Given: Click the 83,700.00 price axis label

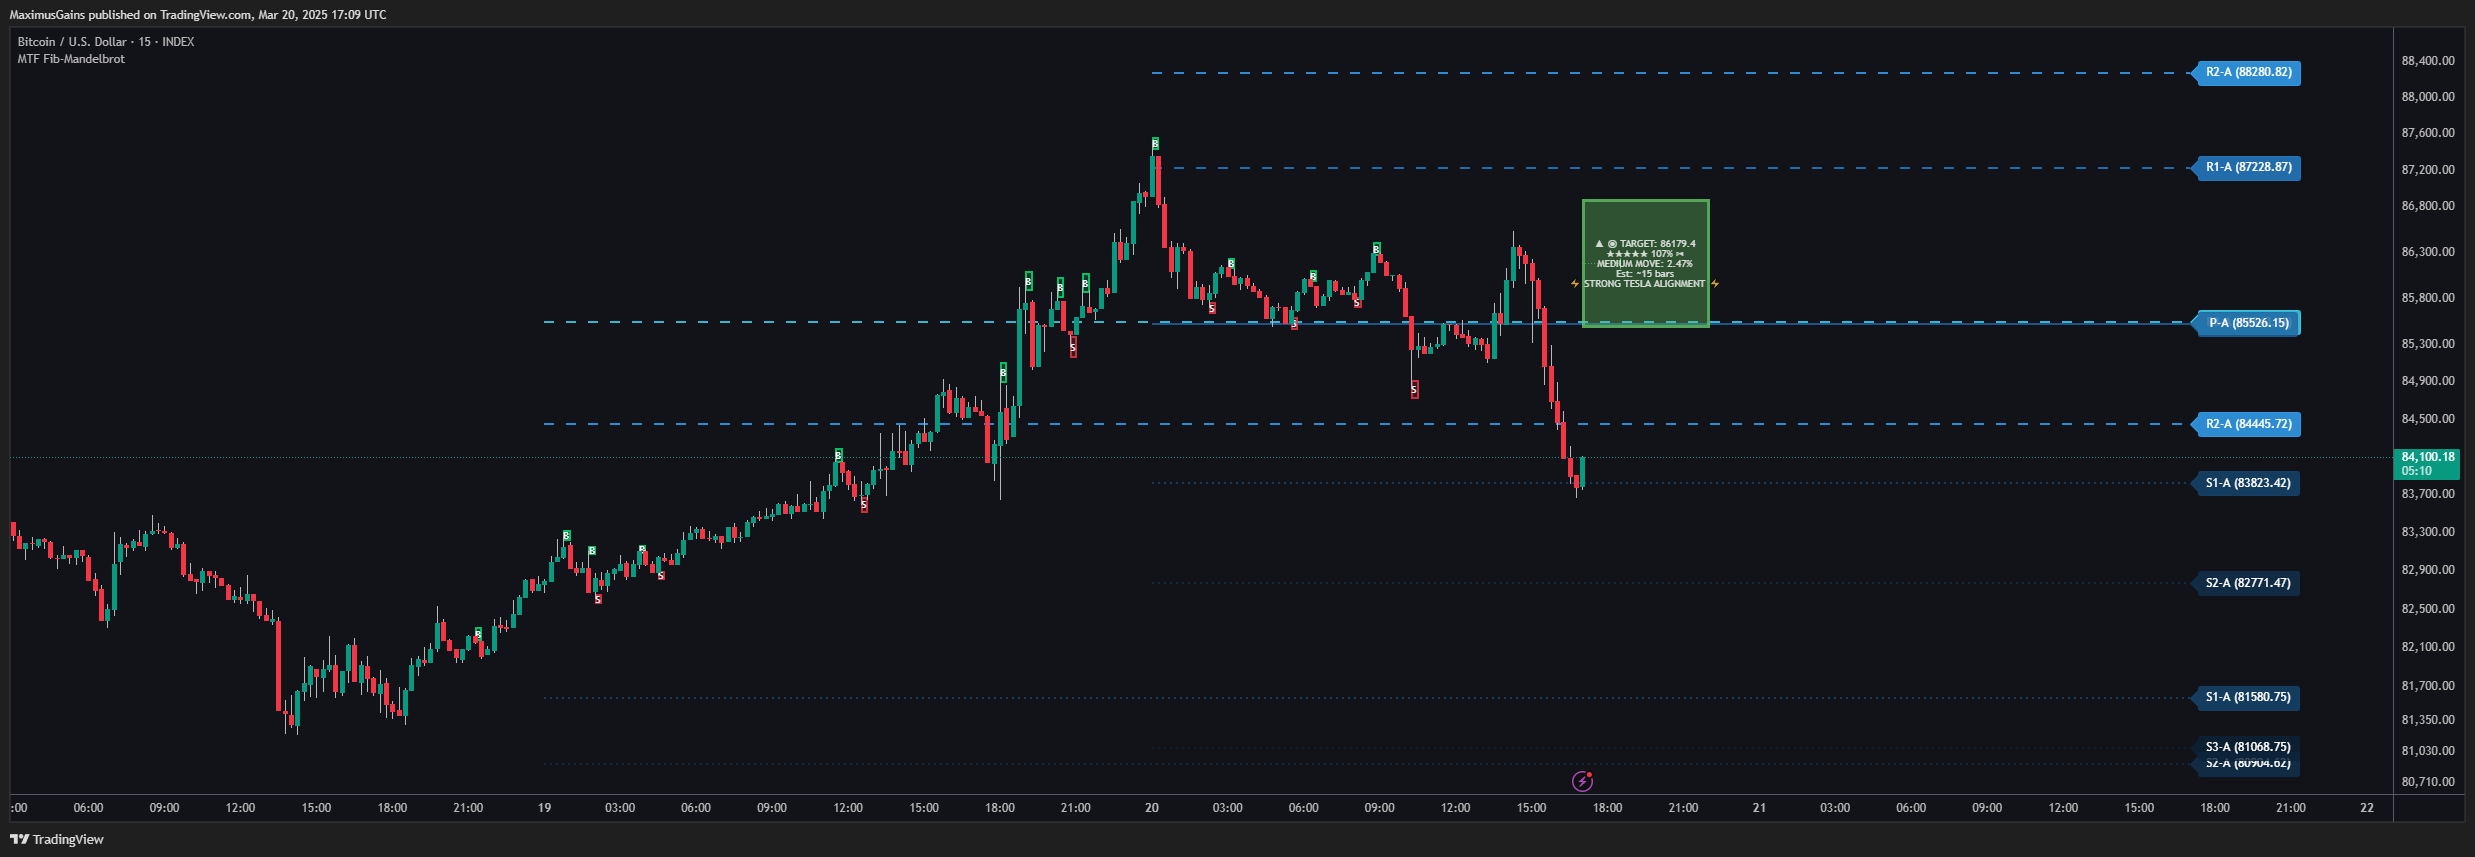Looking at the screenshot, I should [x=2427, y=494].
